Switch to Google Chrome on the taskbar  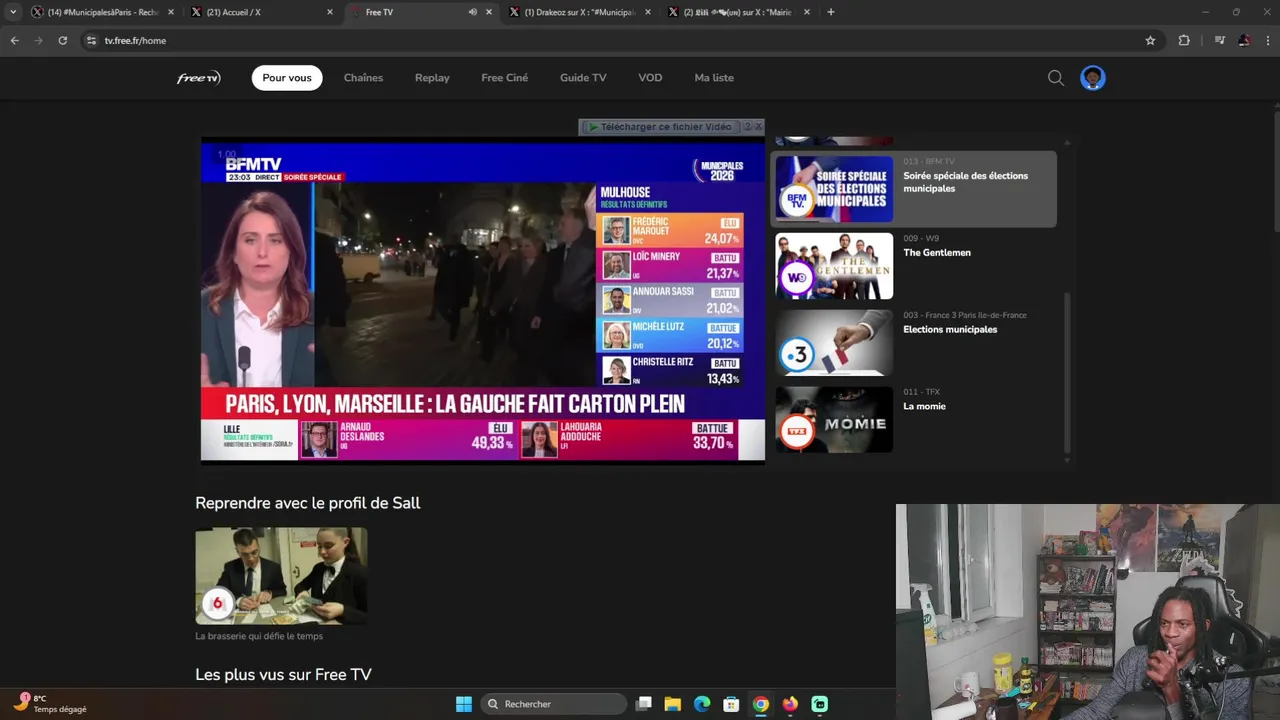(761, 704)
